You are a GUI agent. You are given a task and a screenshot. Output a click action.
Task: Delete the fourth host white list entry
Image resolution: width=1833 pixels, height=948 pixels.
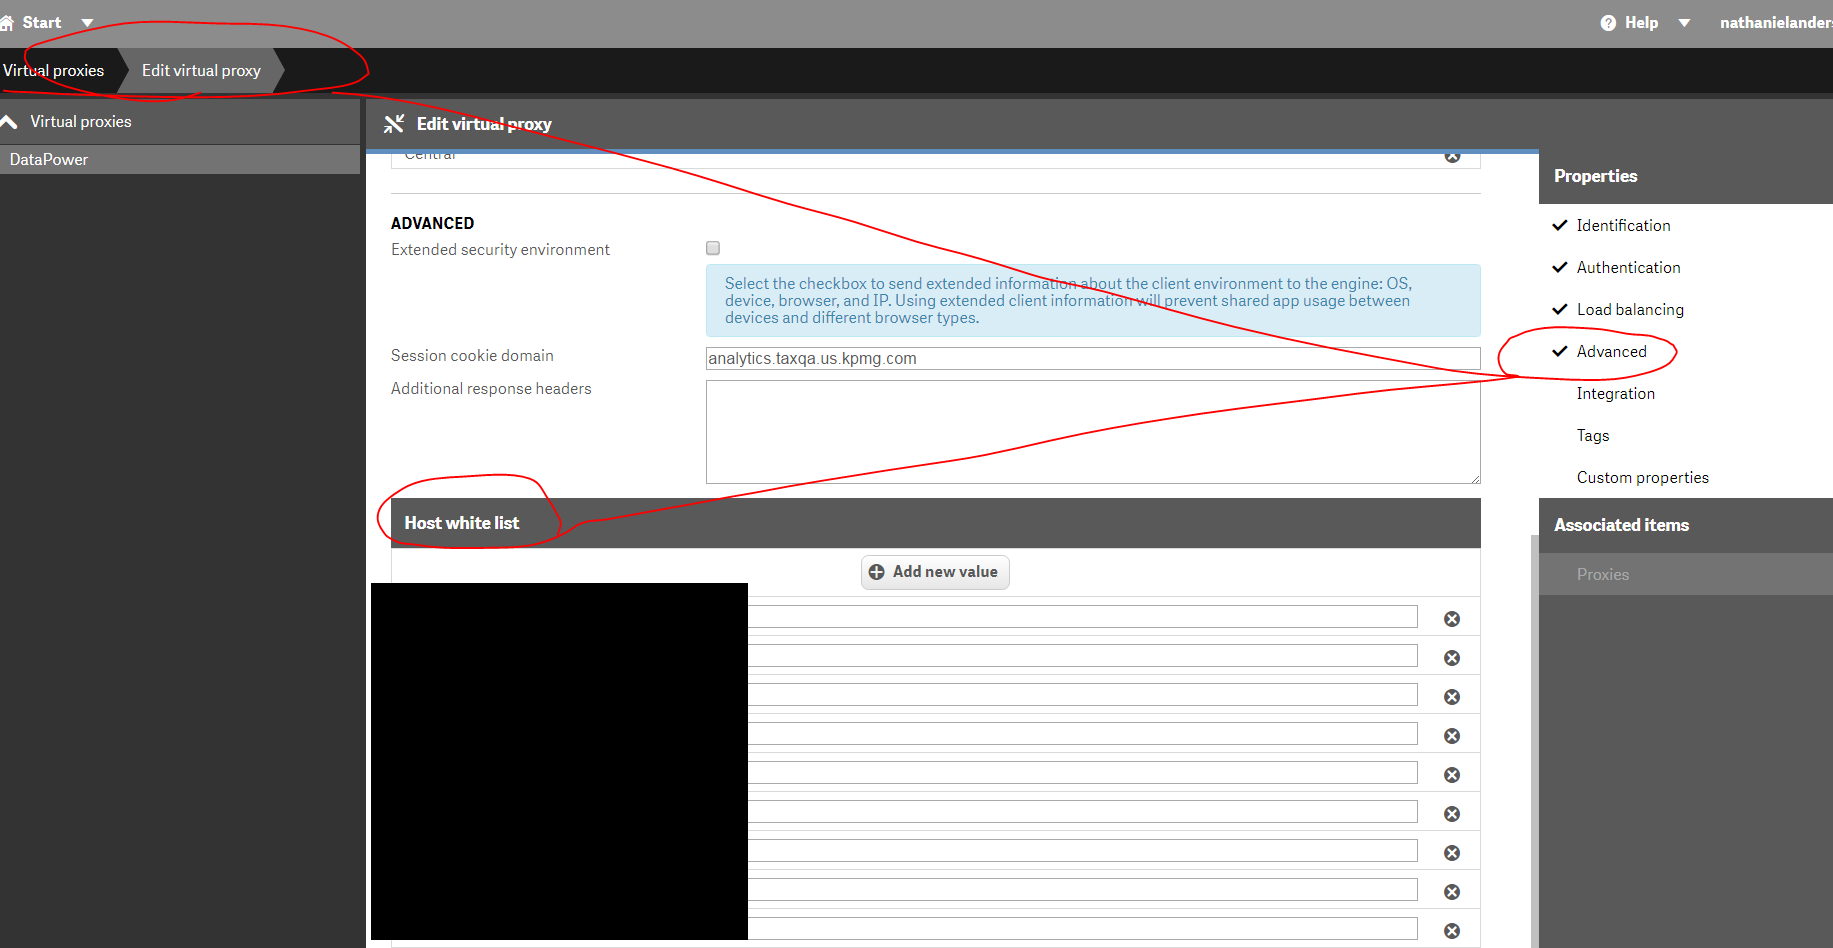(1452, 736)
